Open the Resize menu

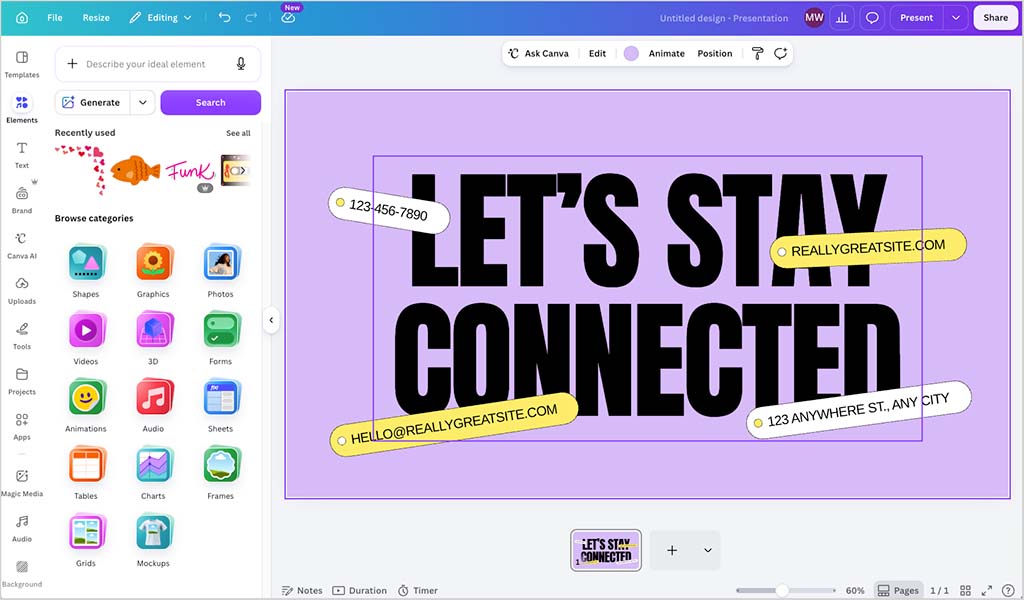coord(96,18)
